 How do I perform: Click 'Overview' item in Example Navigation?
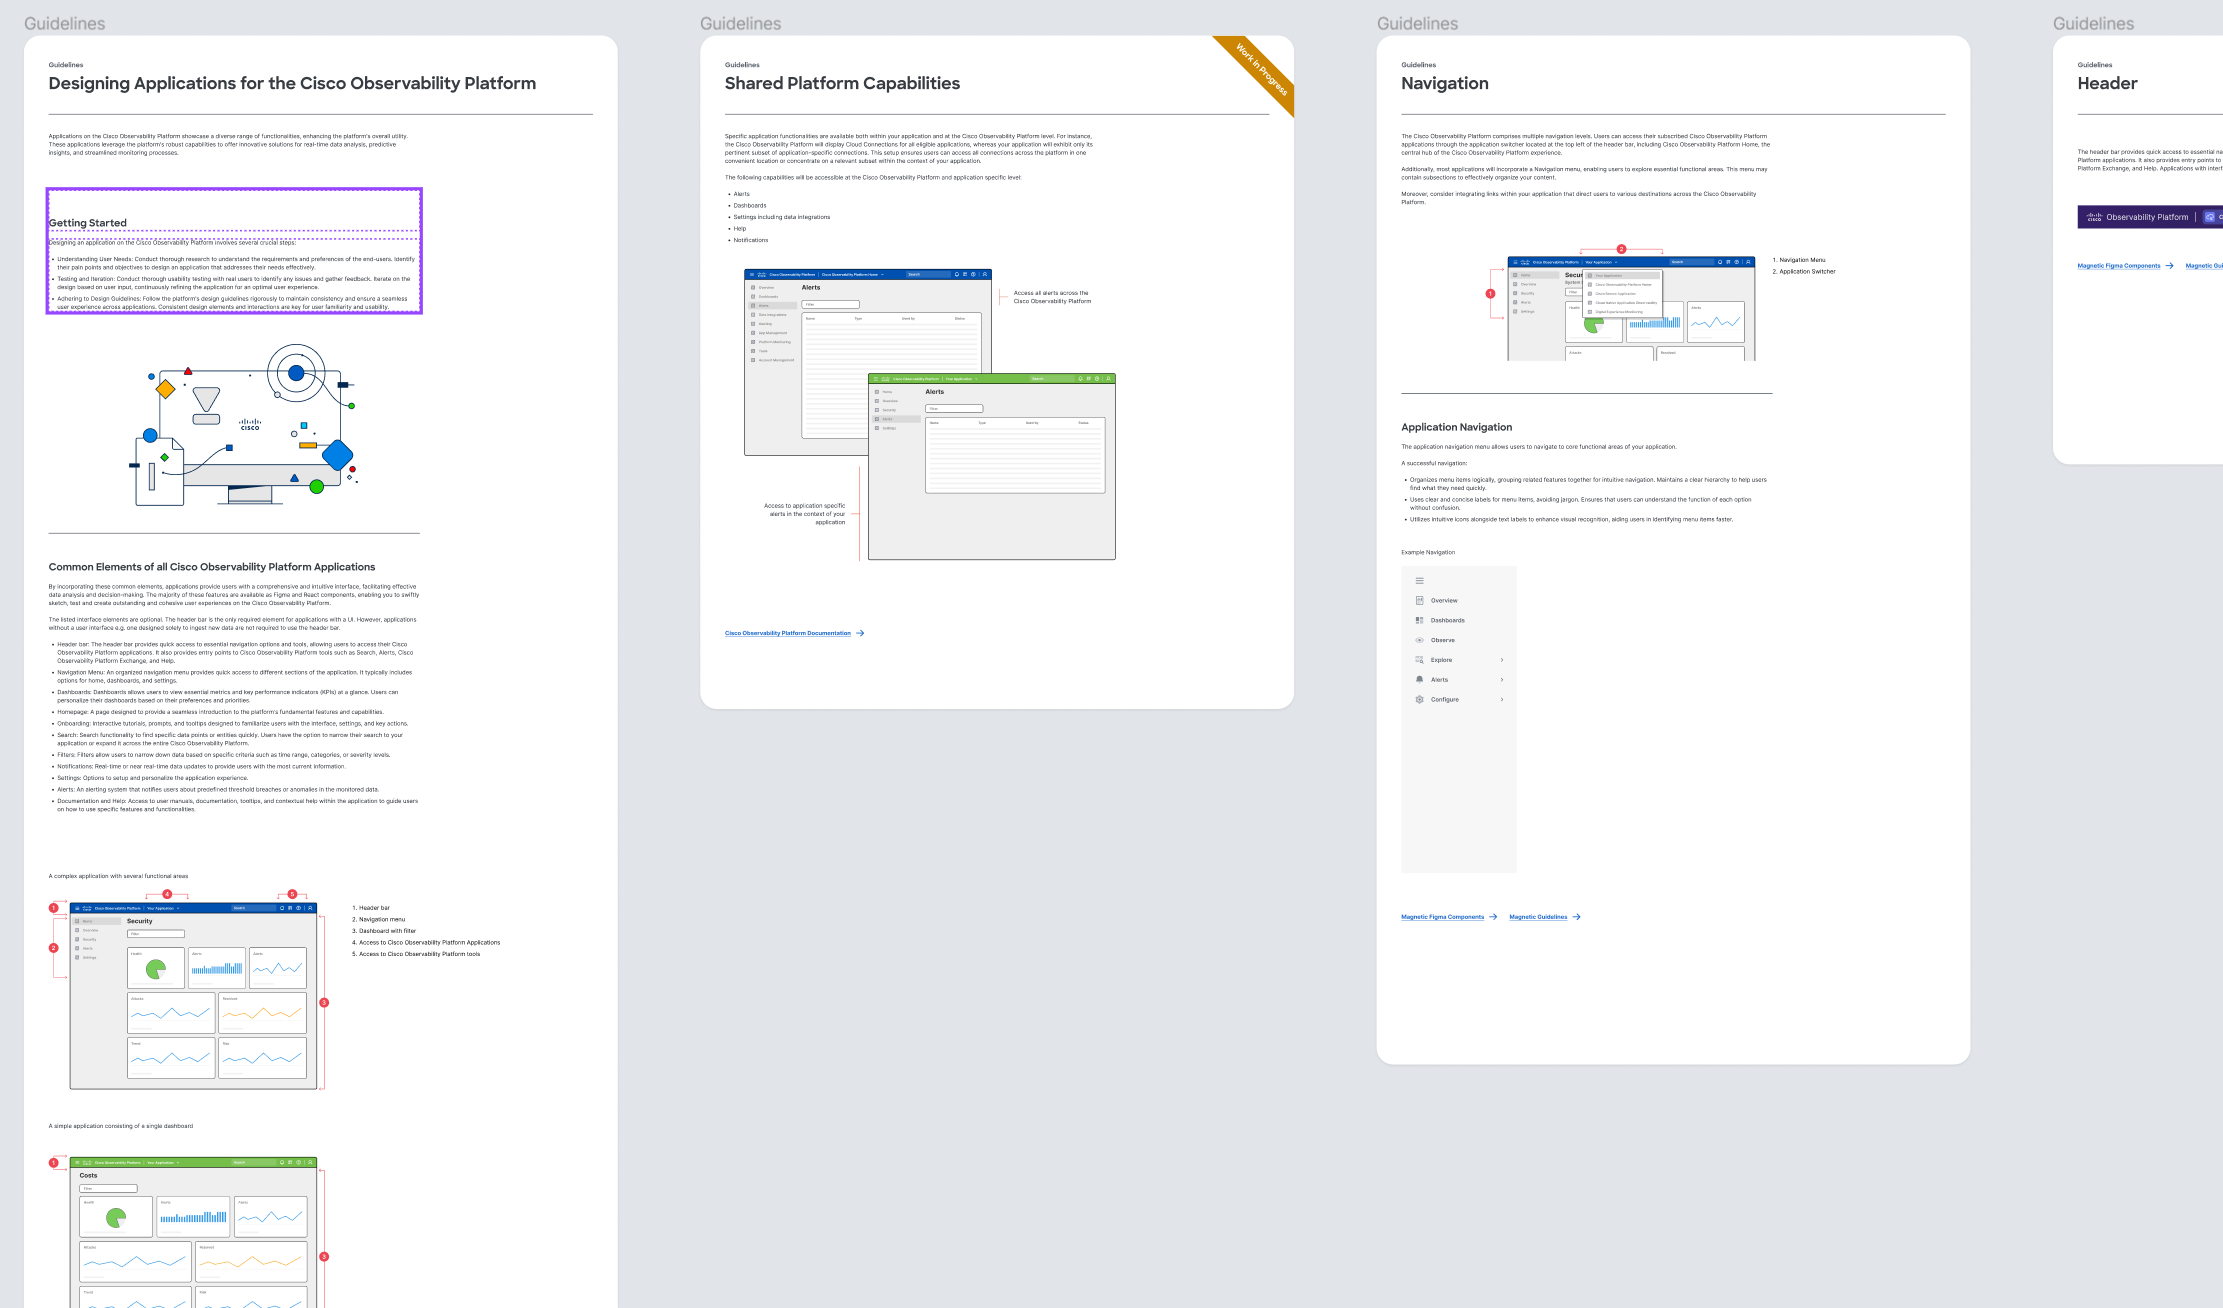click(1444, 601)
